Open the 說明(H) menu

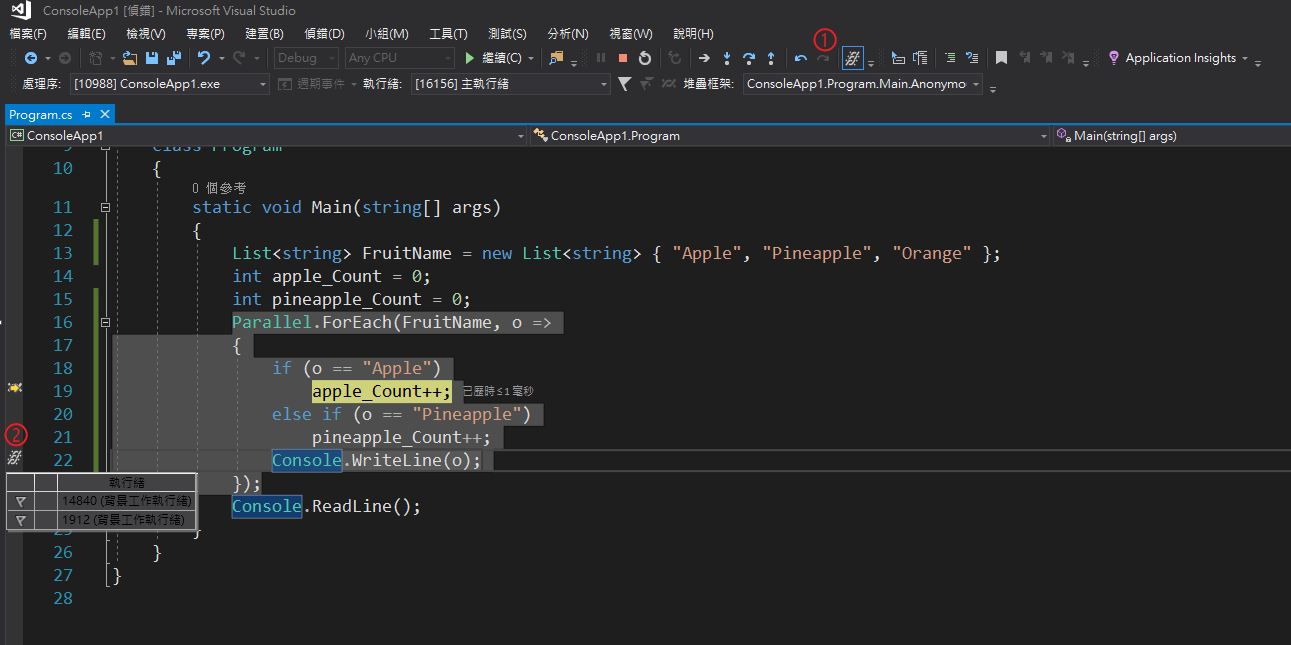694,34
